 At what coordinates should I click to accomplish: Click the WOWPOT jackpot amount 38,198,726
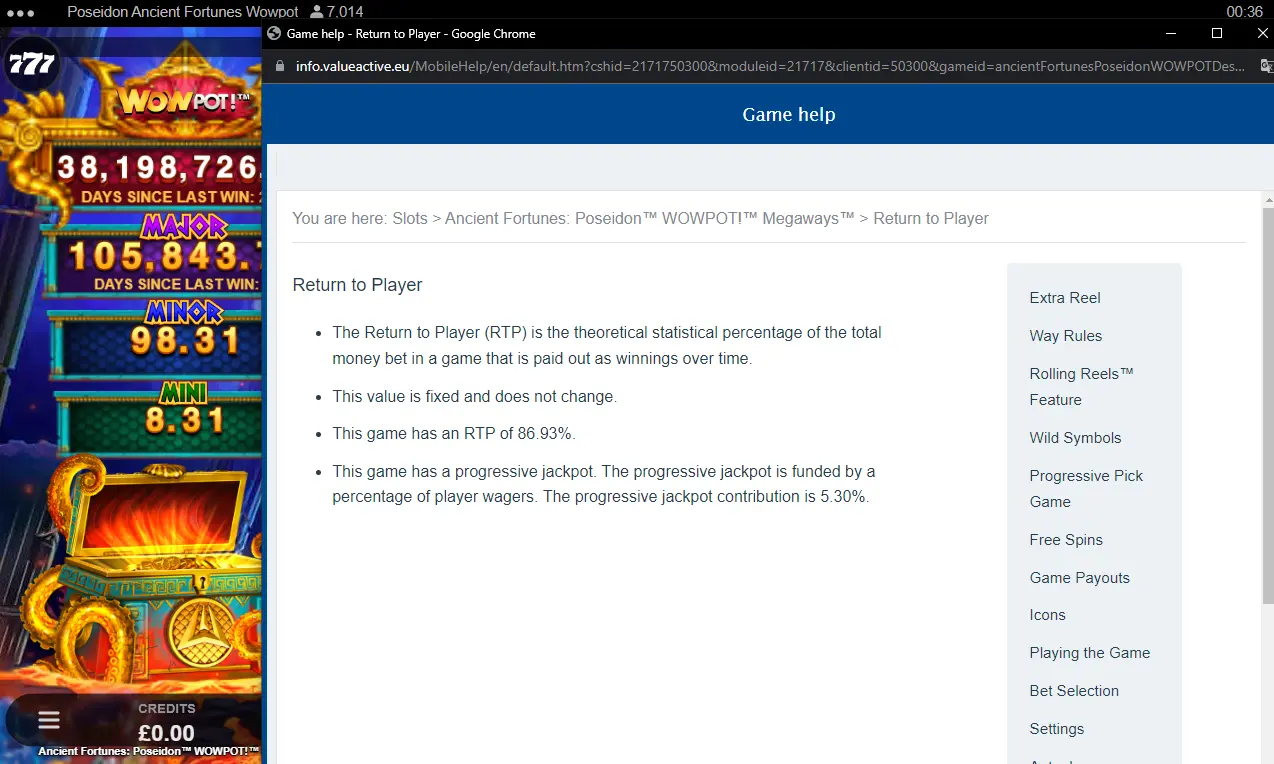coord(158,166)
